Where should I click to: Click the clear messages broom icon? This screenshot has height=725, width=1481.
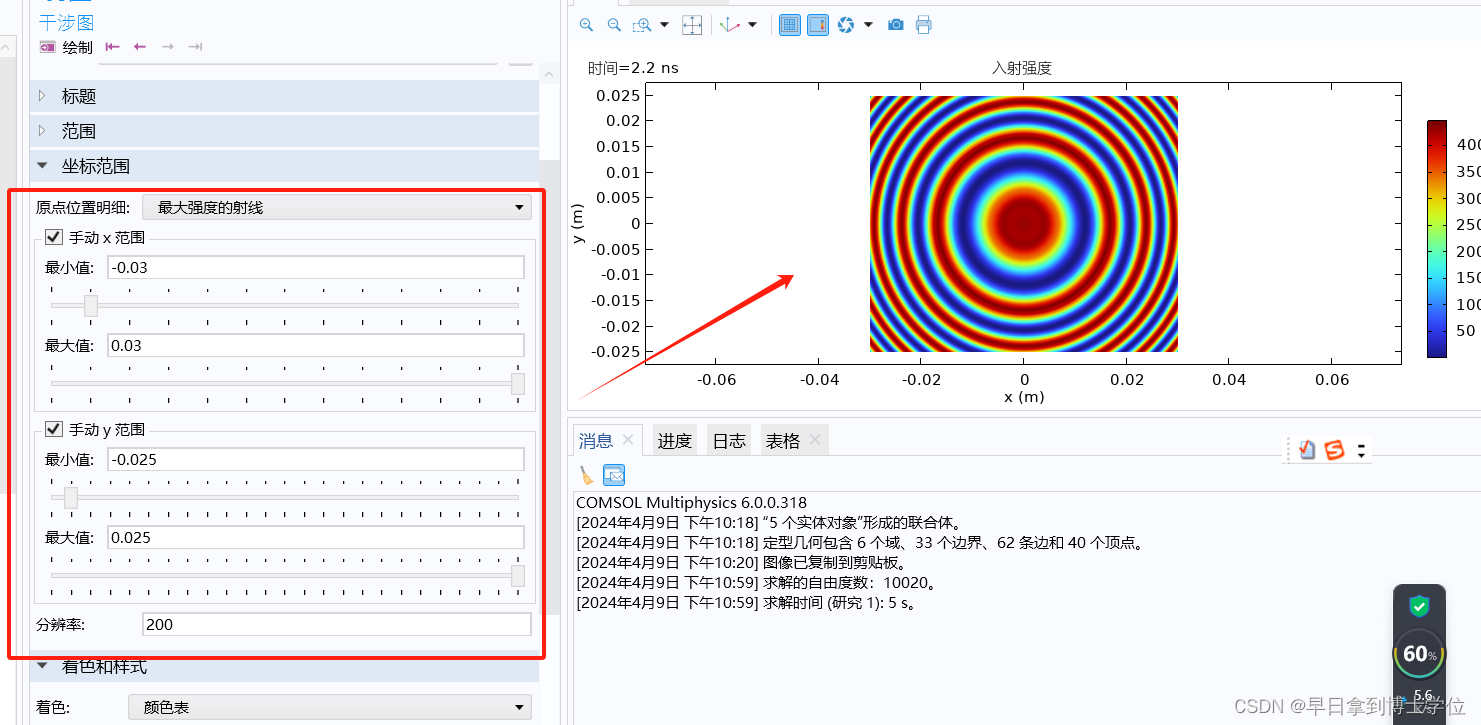[x=587, y=475]
